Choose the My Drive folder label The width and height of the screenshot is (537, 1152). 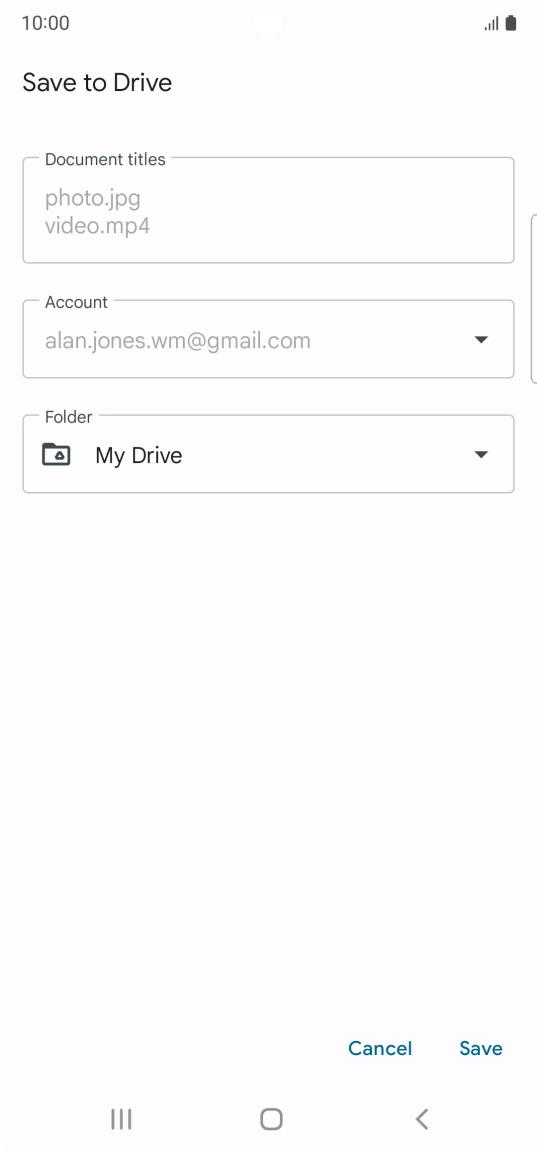click(139, 456)
